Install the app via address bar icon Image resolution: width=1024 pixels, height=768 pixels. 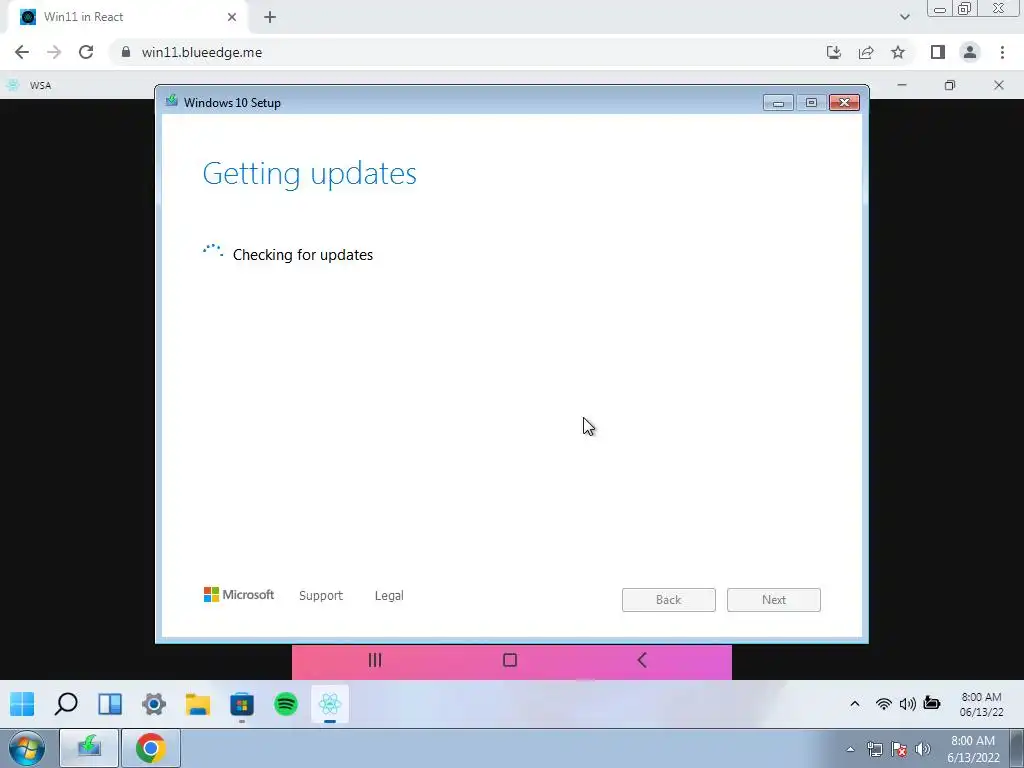834,52
